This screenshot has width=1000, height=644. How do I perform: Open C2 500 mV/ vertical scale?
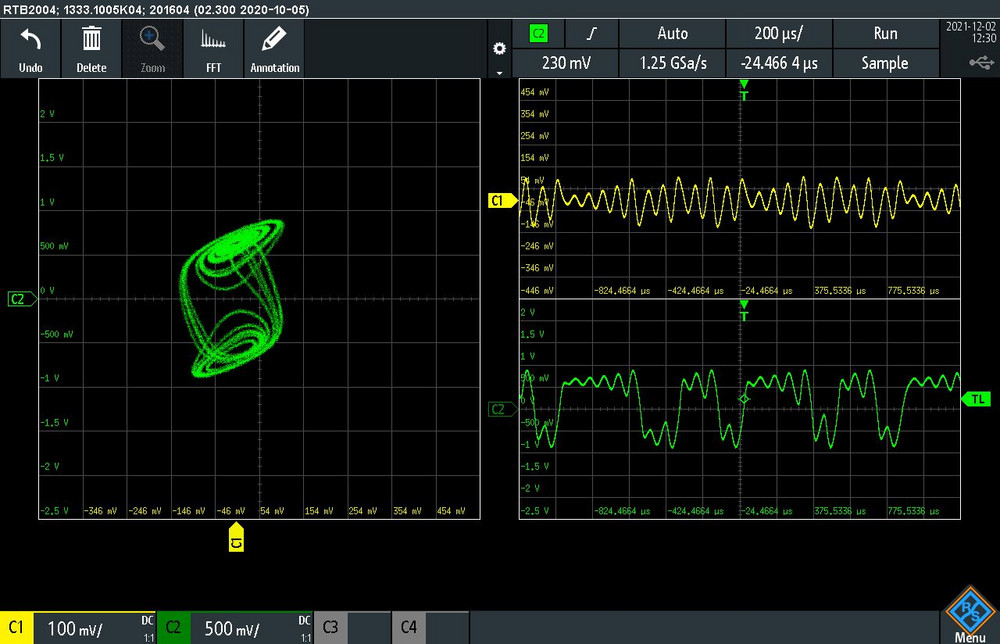point(251,629)
